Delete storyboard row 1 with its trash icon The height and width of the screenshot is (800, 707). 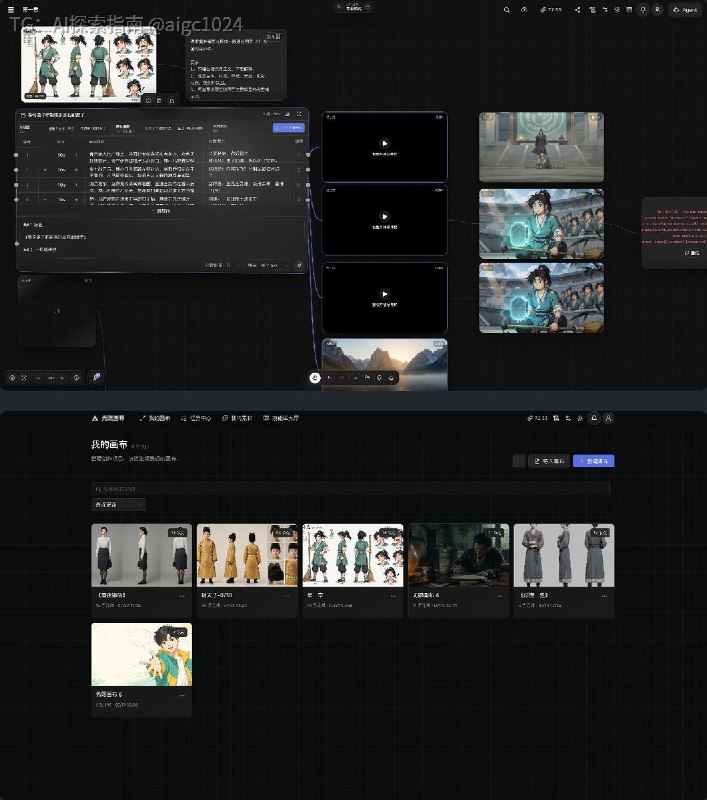(299, 155)
